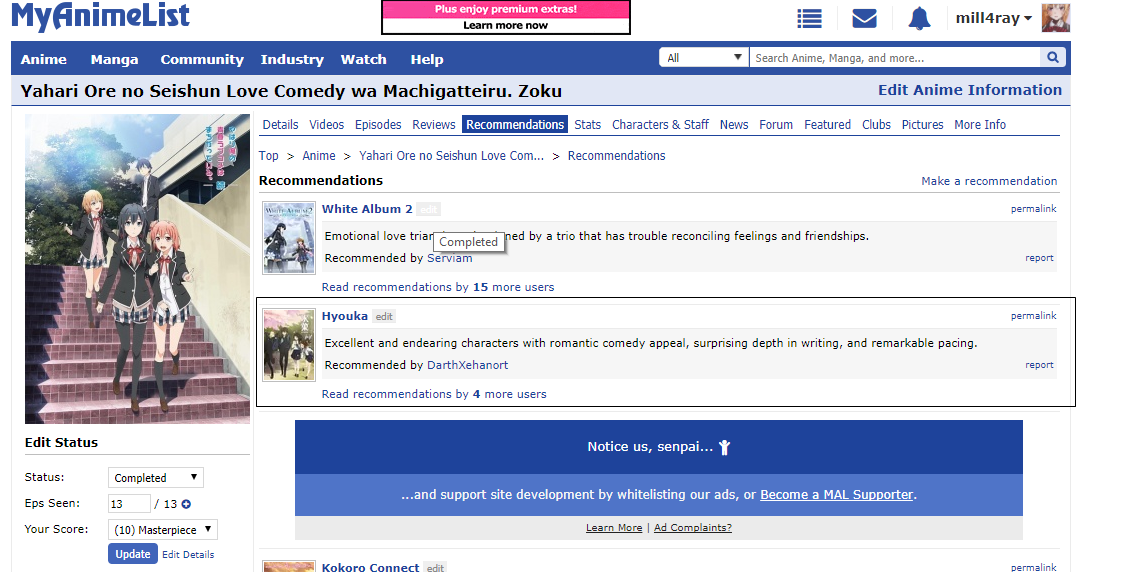Click the Top breadcrumb link
The image size is (1134, 572).
tap(268, 155)
